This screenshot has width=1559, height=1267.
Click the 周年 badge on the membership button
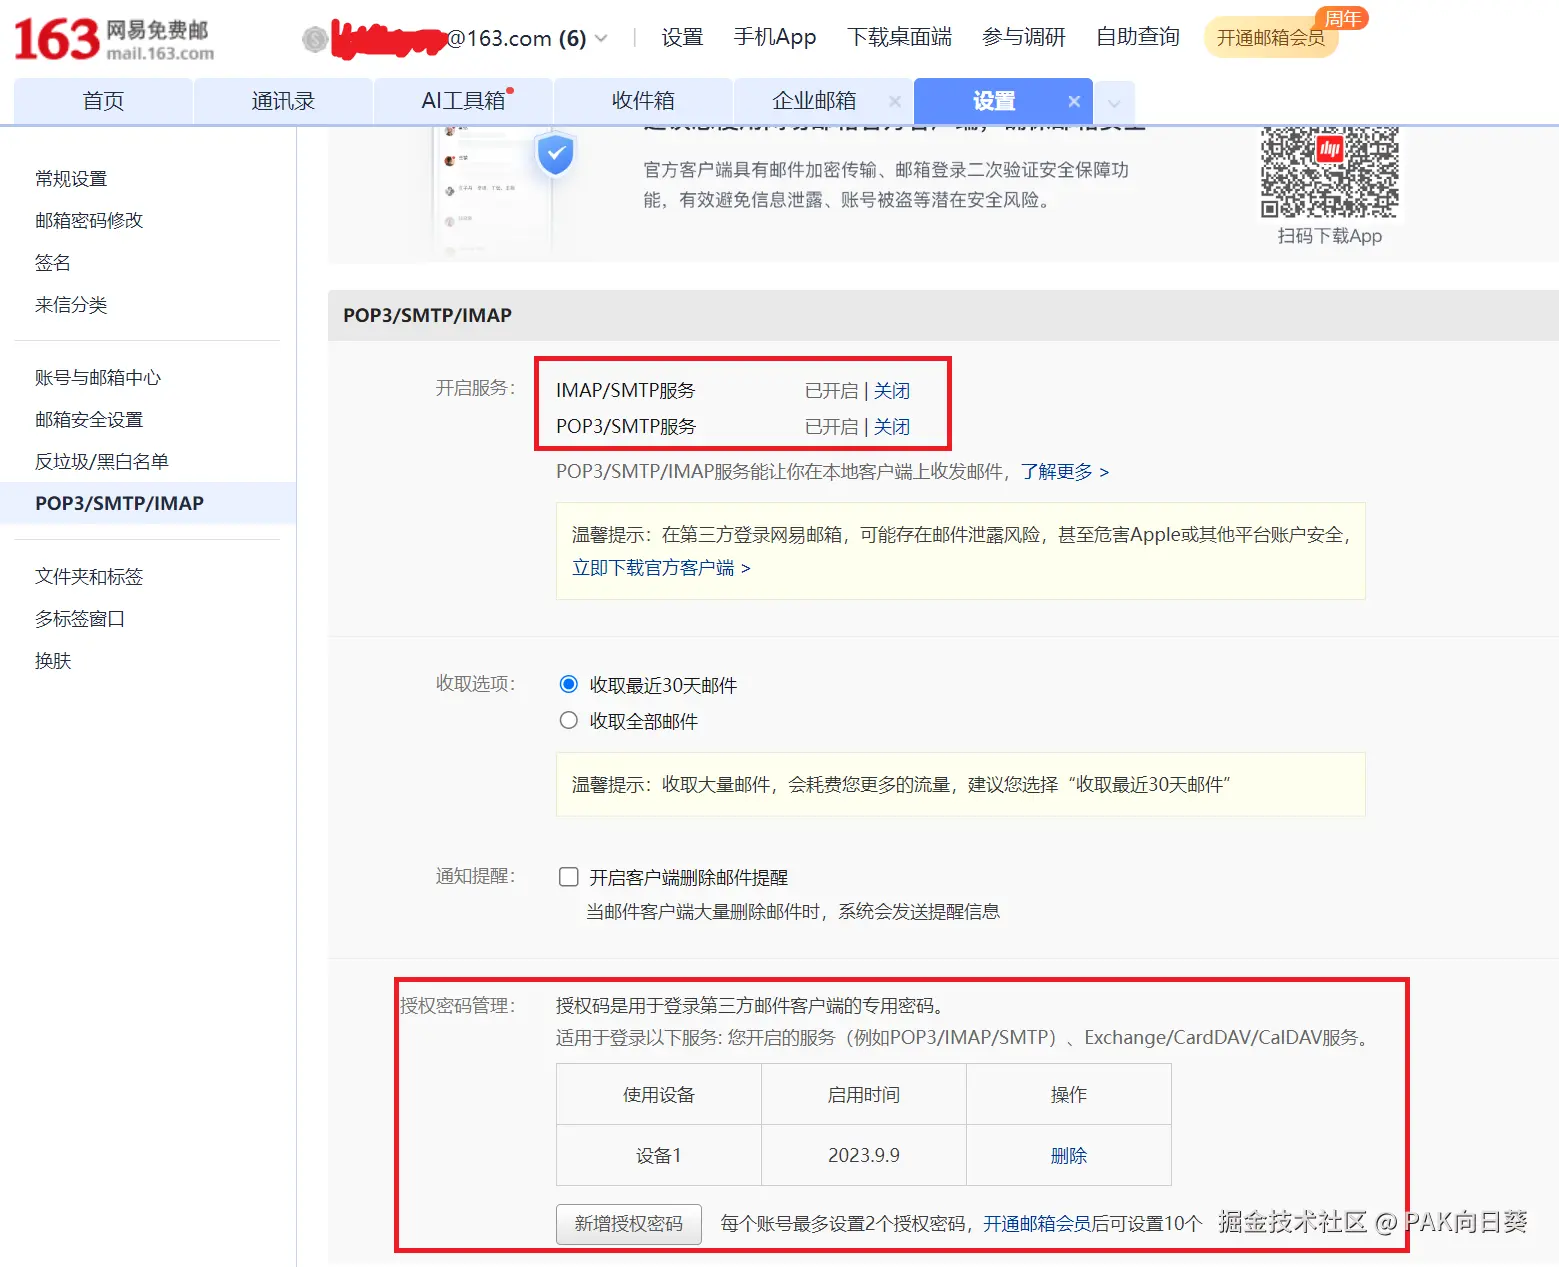pos(1342,18)
